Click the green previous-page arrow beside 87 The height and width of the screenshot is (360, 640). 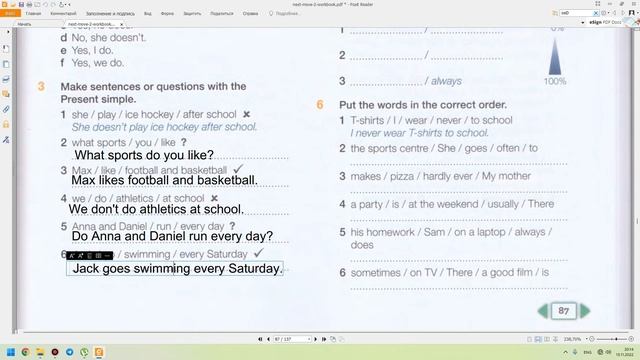pyautogui.click(x=543, y=311)
